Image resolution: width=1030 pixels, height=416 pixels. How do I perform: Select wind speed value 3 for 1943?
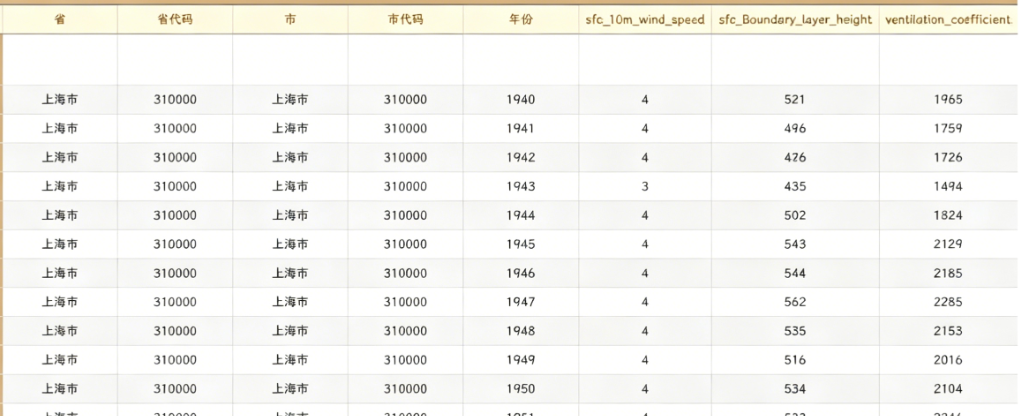point(645,187)
